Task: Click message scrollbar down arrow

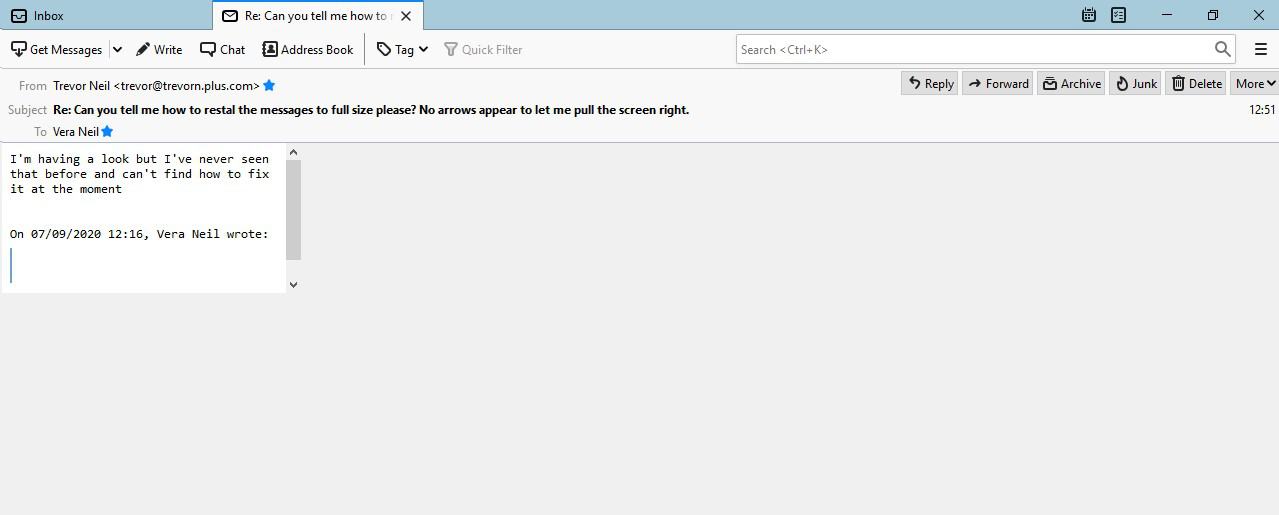Action: tap(293, 285)
